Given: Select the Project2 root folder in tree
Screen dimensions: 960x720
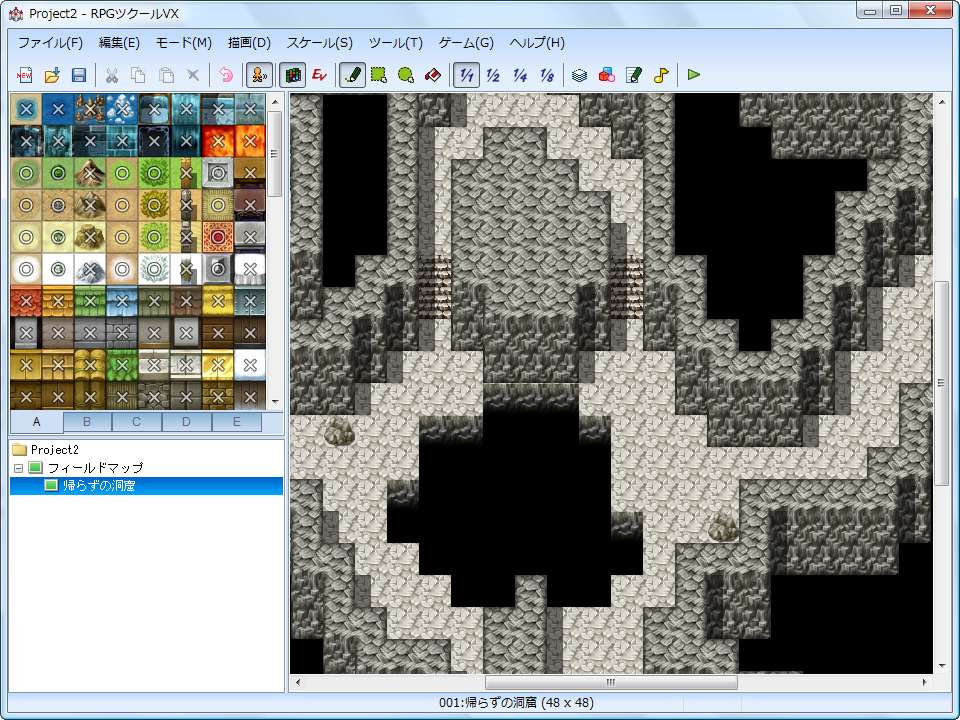Looking at the screenshot, I should point(54,450).
